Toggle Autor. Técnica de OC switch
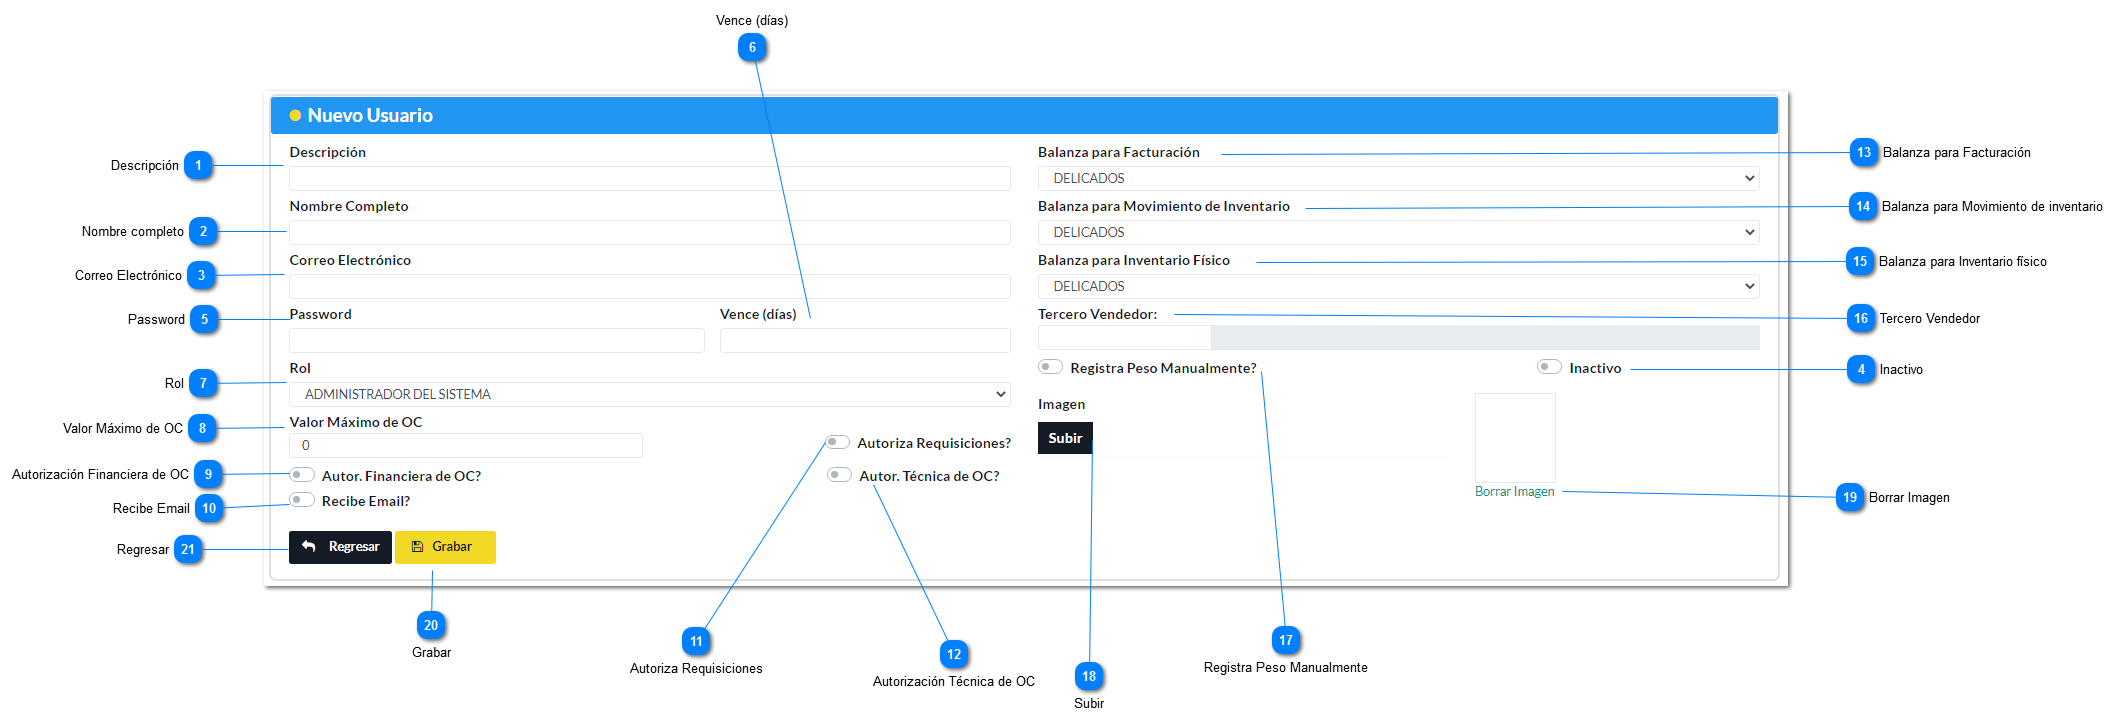Screen dimensions: 2119x727 (840, 475)
